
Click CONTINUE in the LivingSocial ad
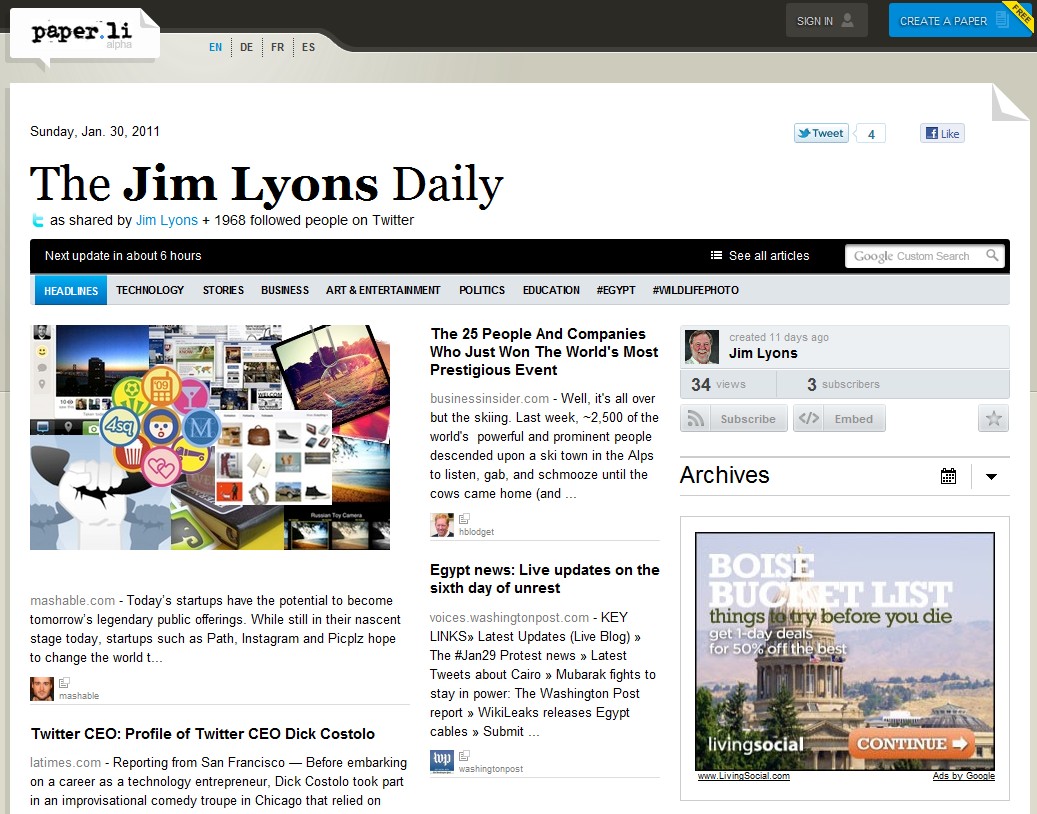[x=914, y=744]
